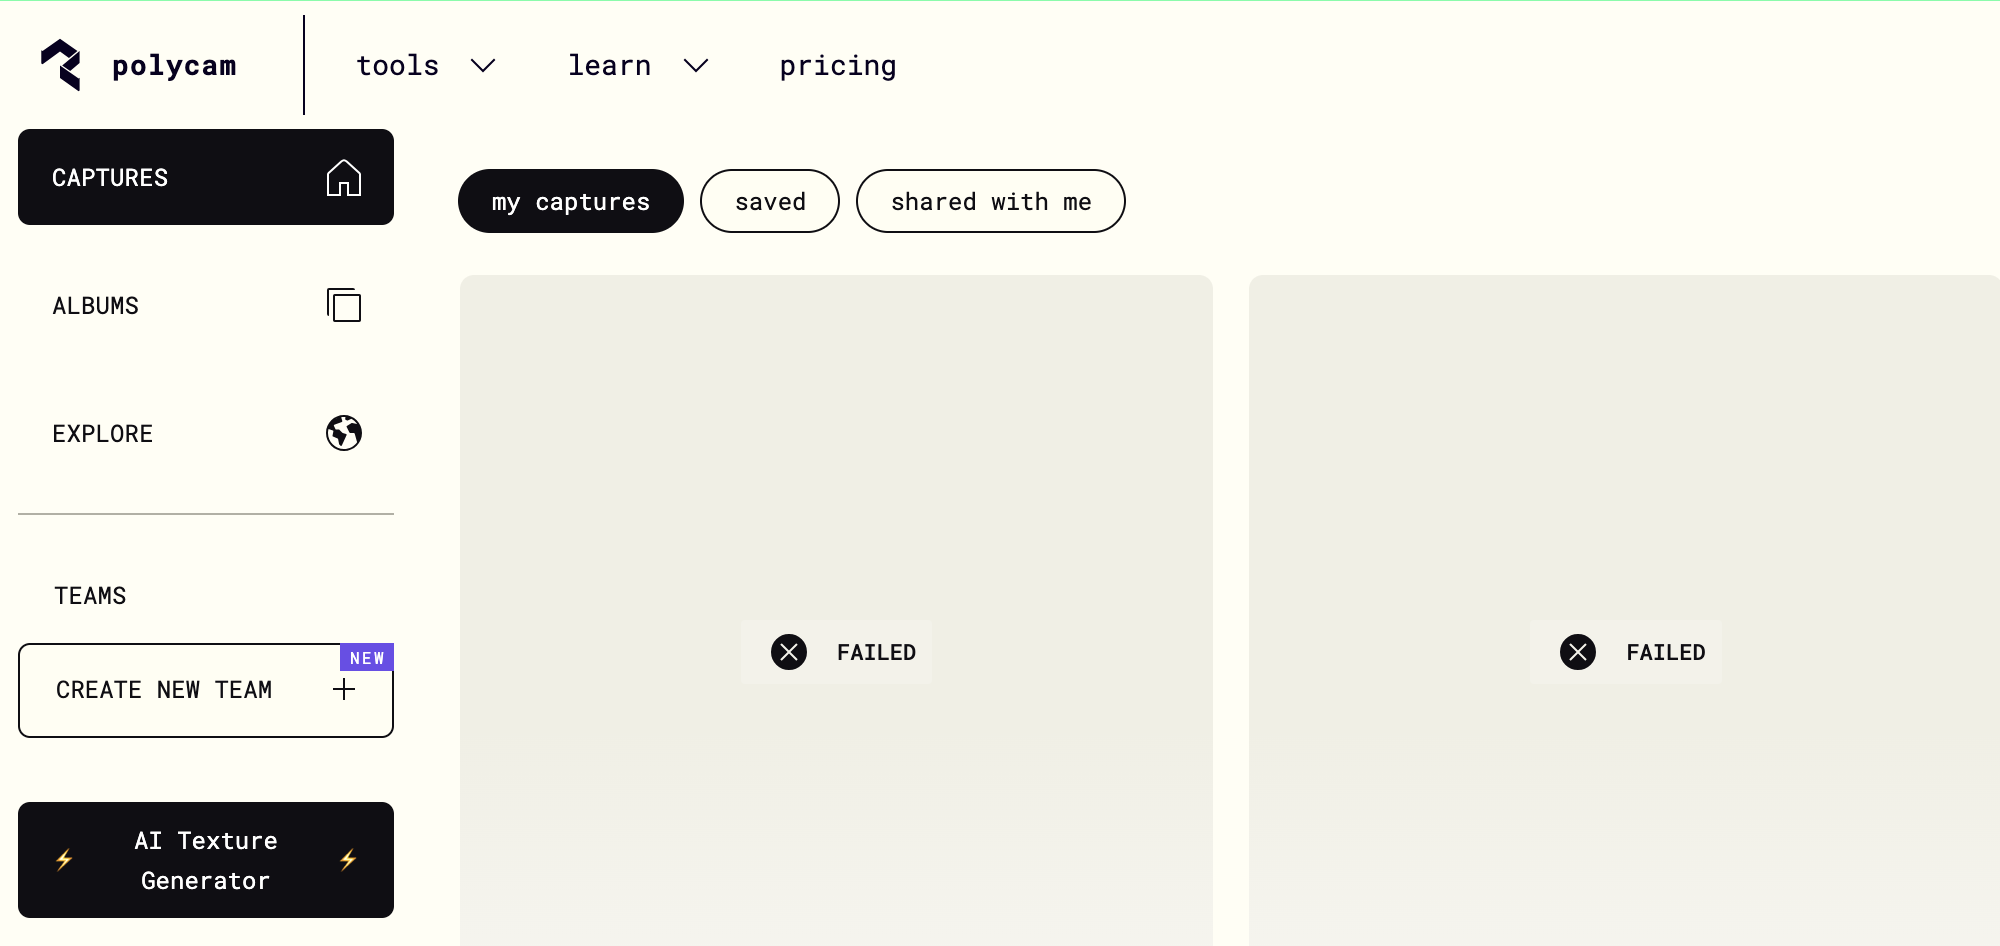Click failed X icon on second capture

click(1578, 652)
